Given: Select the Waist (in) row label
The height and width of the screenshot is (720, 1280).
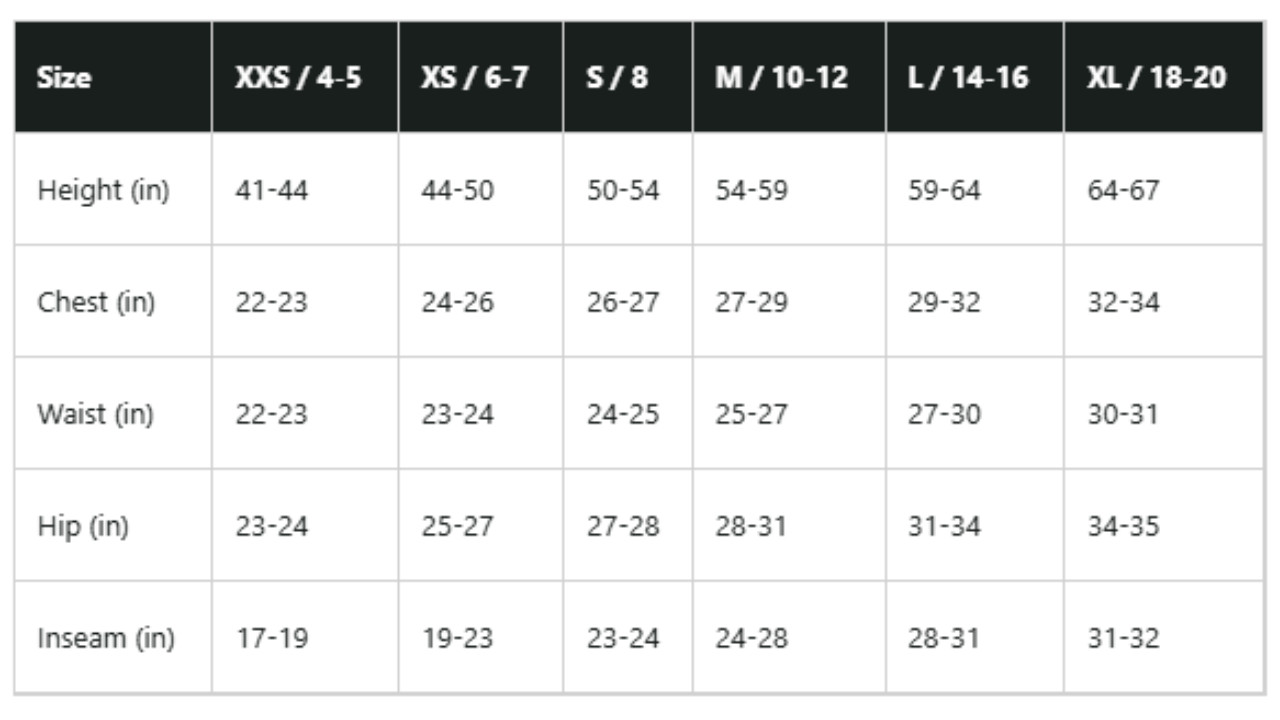Looking at the screenshot, I should (113, 413).
